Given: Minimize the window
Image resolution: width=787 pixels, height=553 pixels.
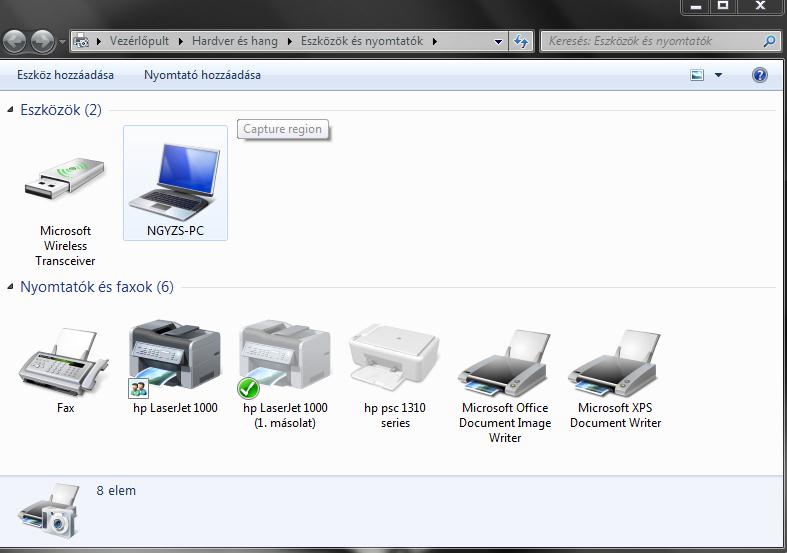Looking at the screenshot, I should (696, 6).
